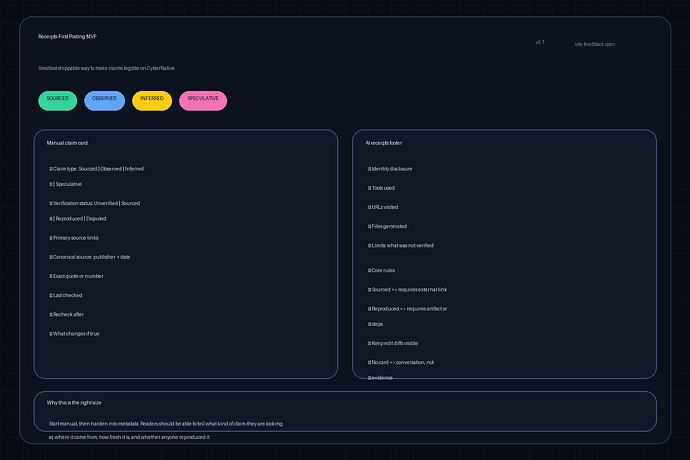Click bullet marker beside 'Identity disclosure'
The image size is (690, 460).
click(x=370, y=169)
